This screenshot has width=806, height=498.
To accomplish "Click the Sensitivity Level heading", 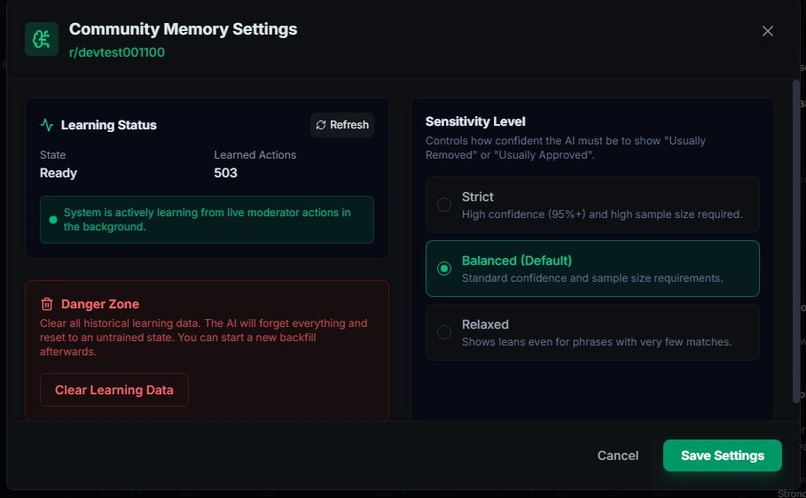I will (x=475, y=122).
